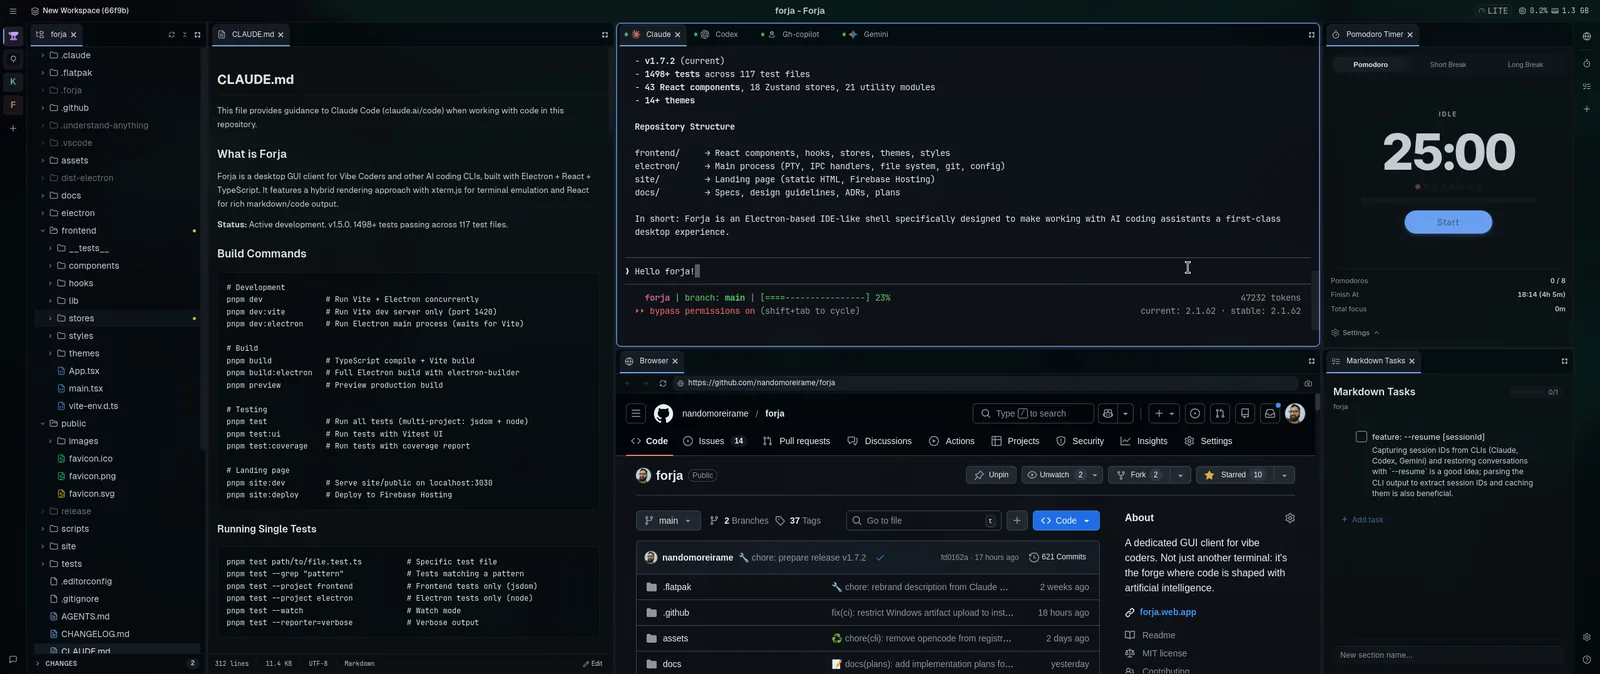Open GitHub issues icon in header

(x=1195, y=413)
